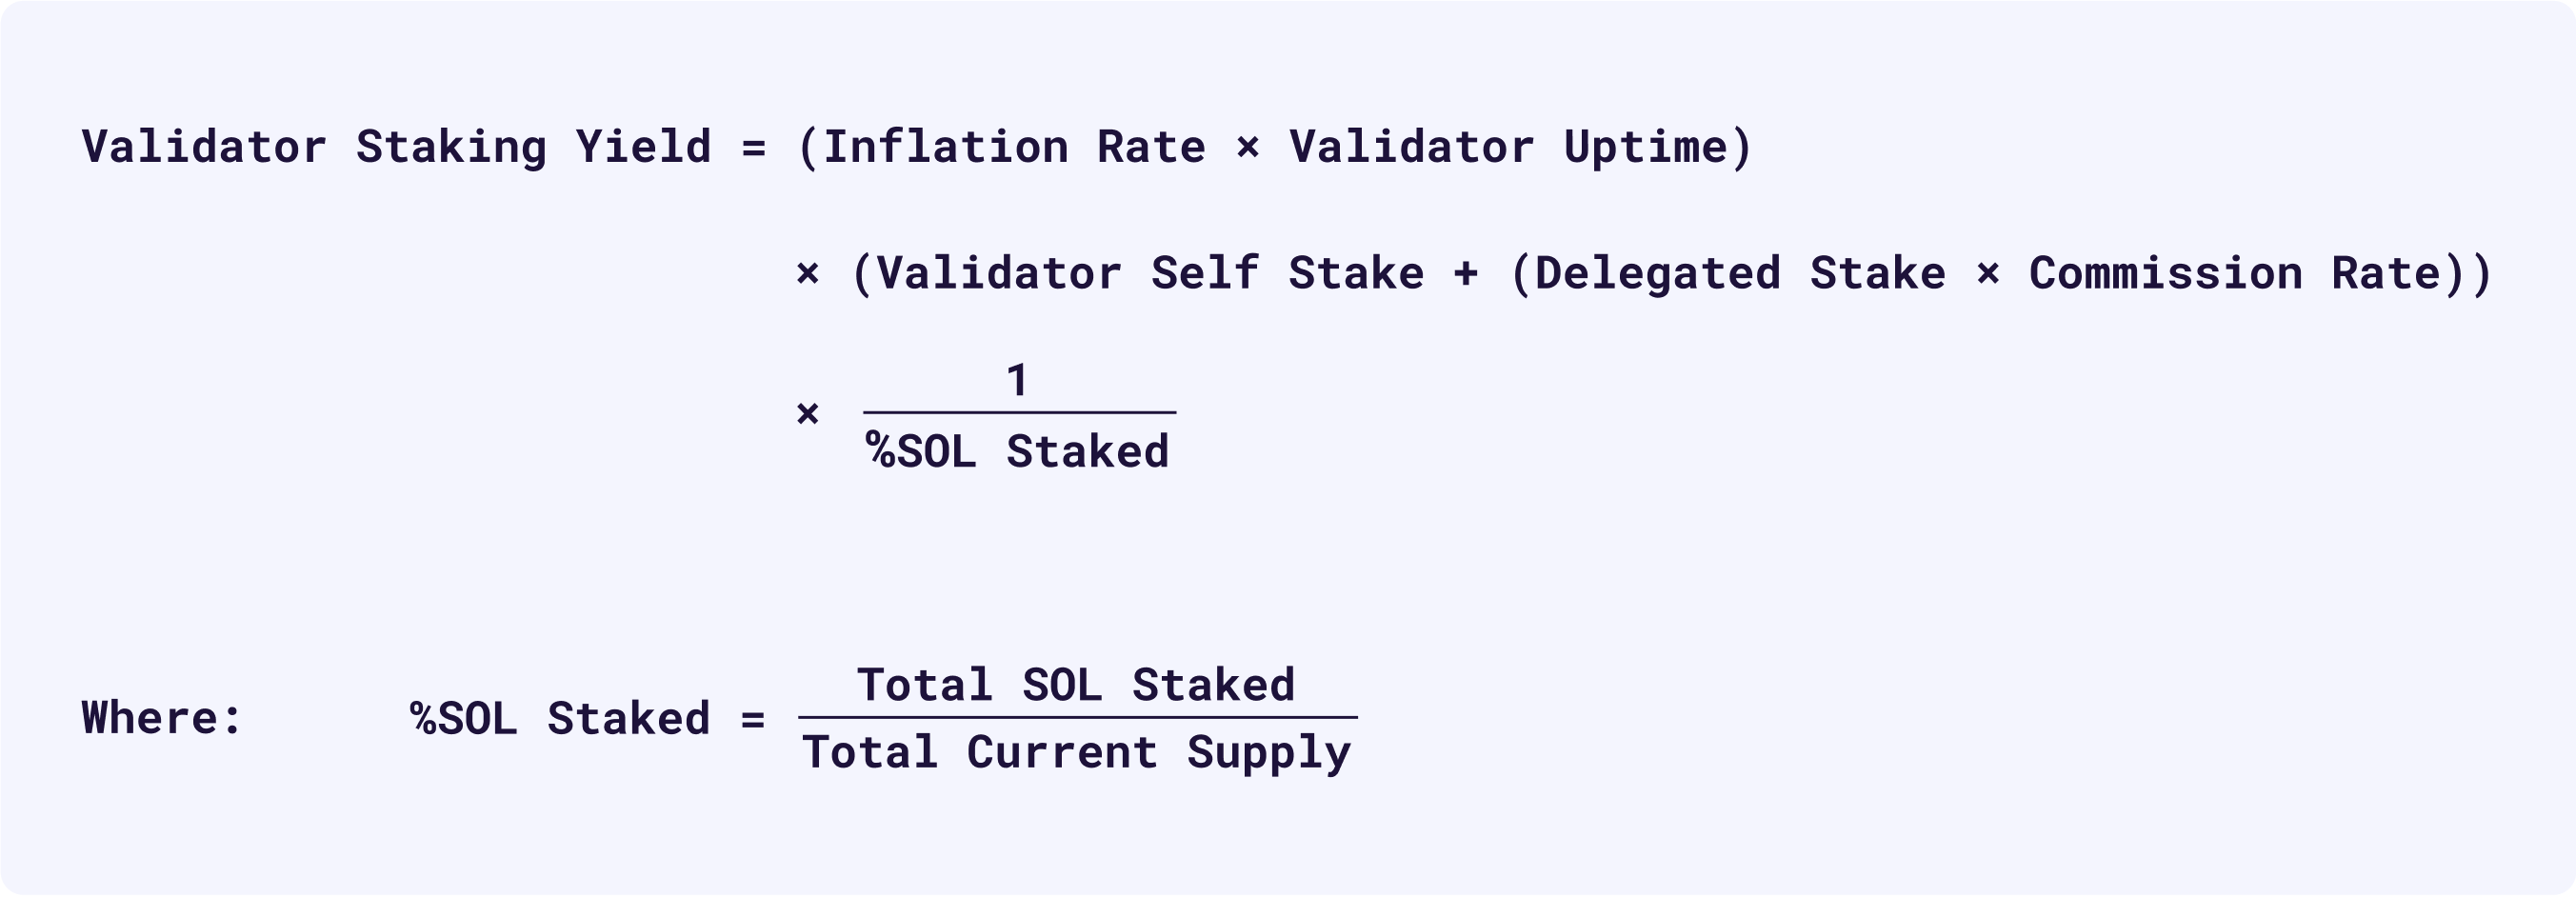Click the multiplication sign before 'Commission Rate'
The height and width of the screenshot is (897, 2576).
[x=1988, y=273]
